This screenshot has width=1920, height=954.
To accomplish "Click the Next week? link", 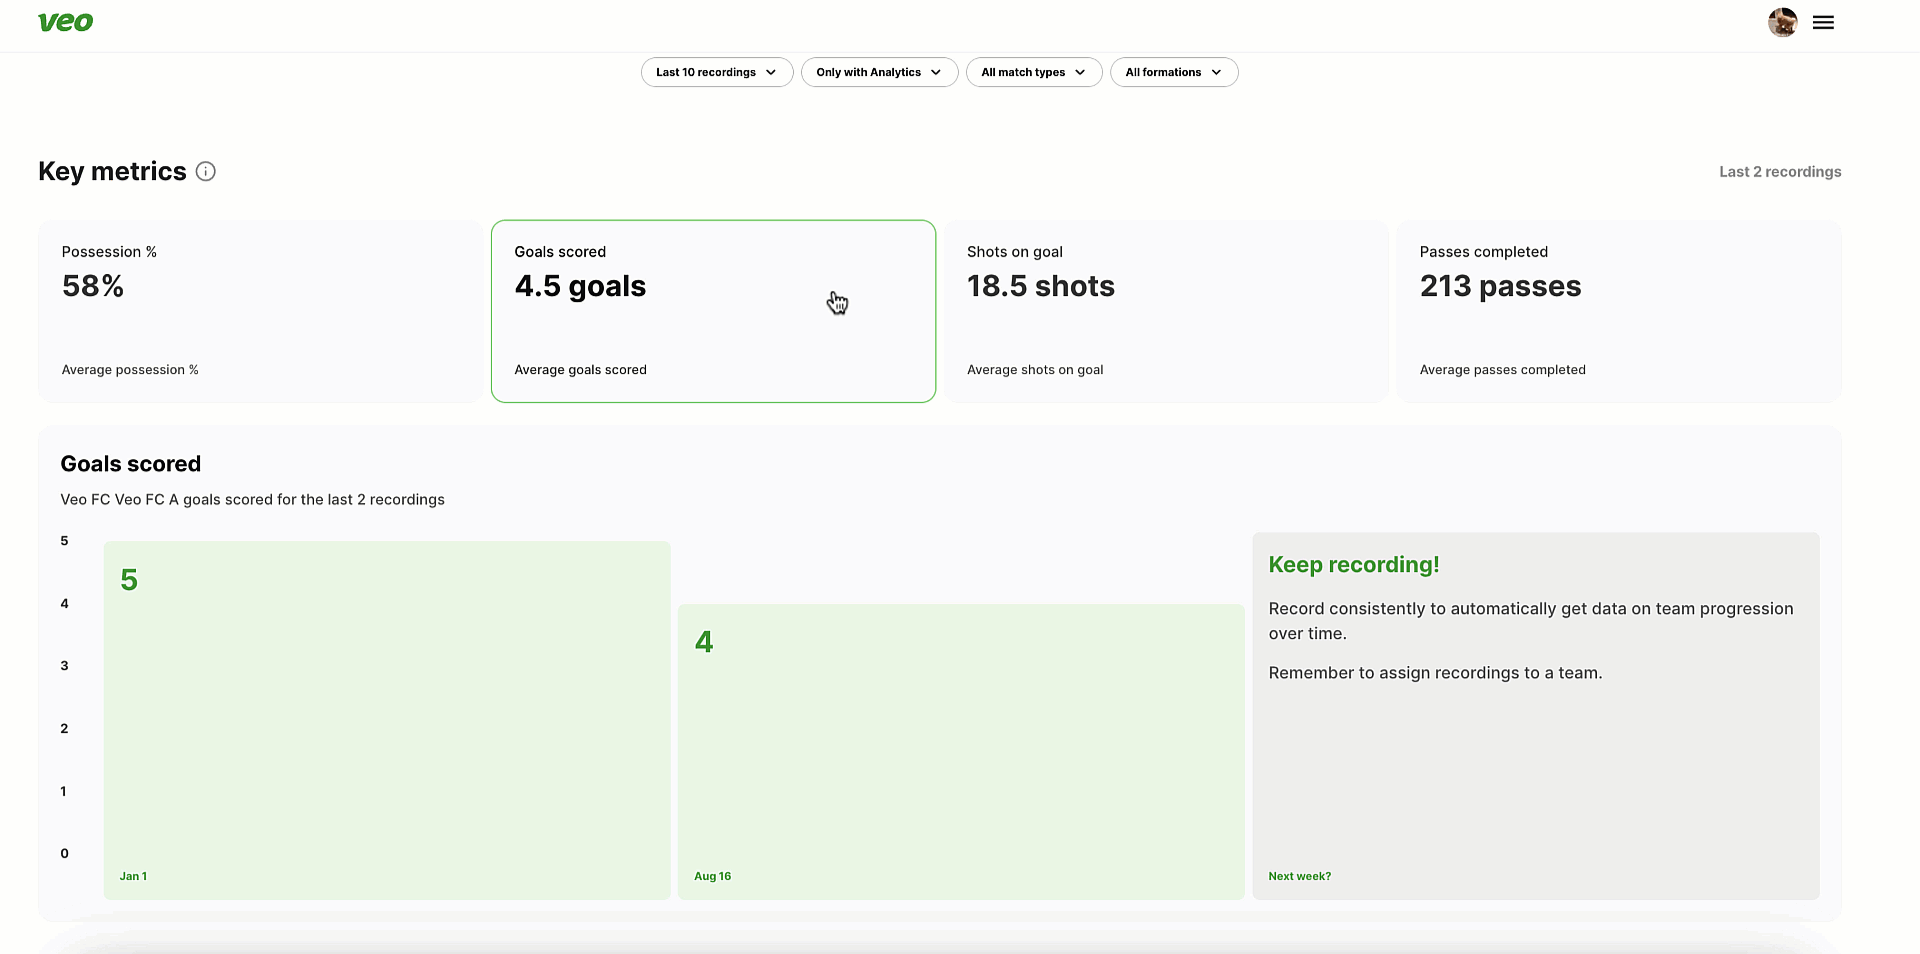I will click(1299, 876).
